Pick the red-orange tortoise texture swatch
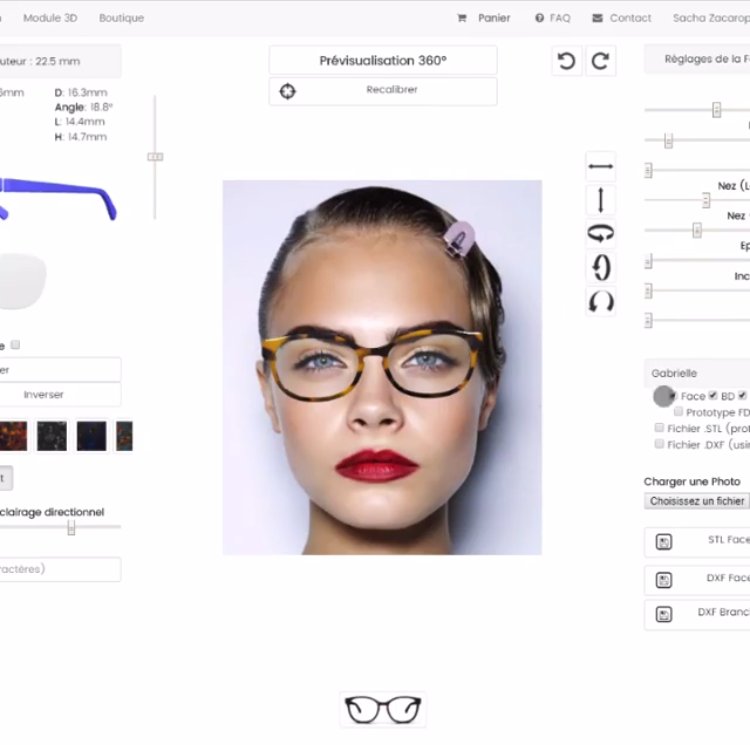Image resolution: width=750 pixels, height=745 pixels. [13, 436]
